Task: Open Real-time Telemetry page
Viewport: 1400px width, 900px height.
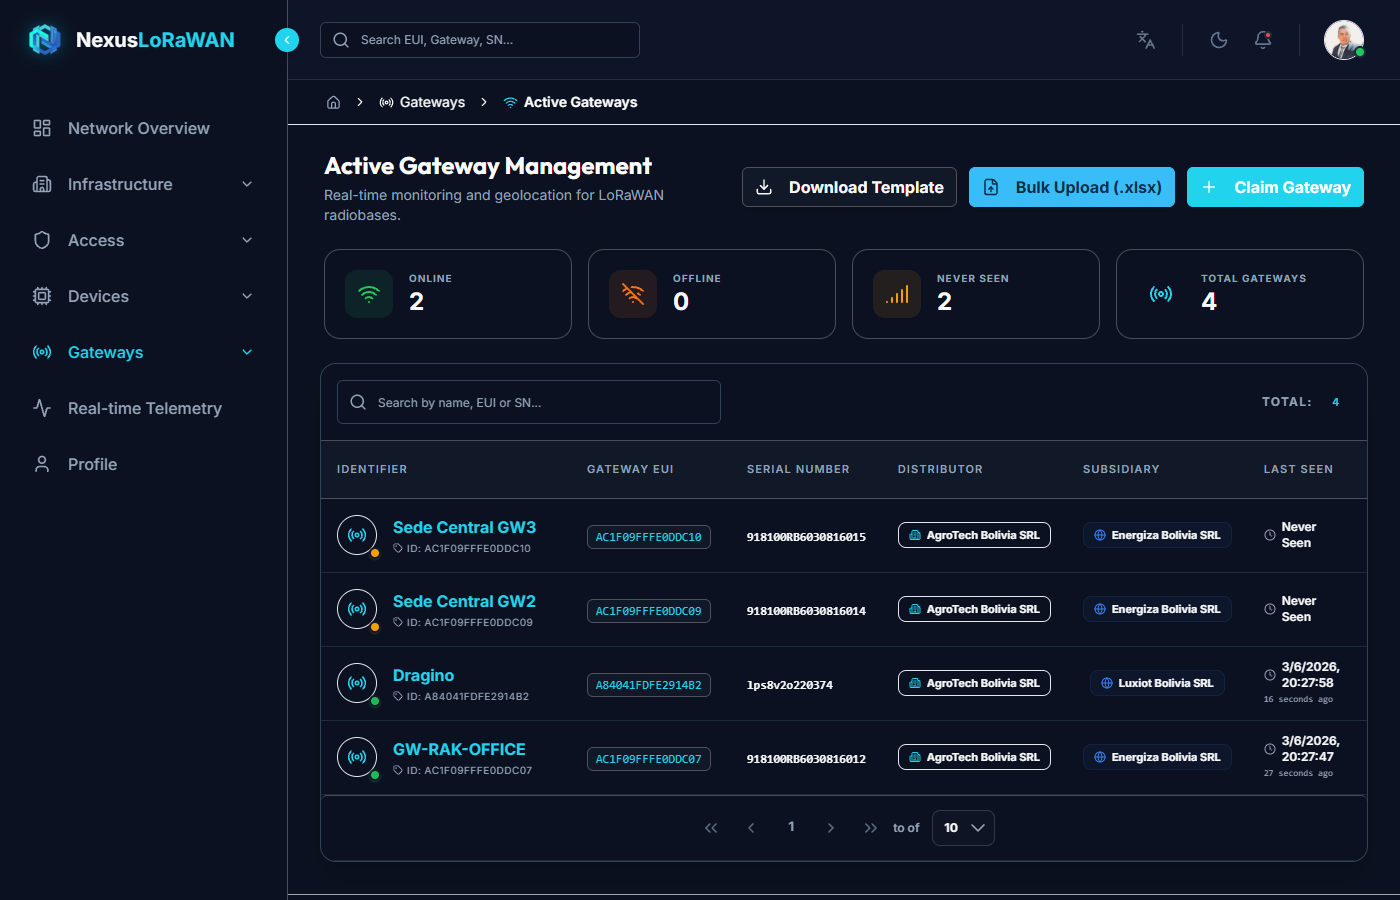Action: coord(144,408)
